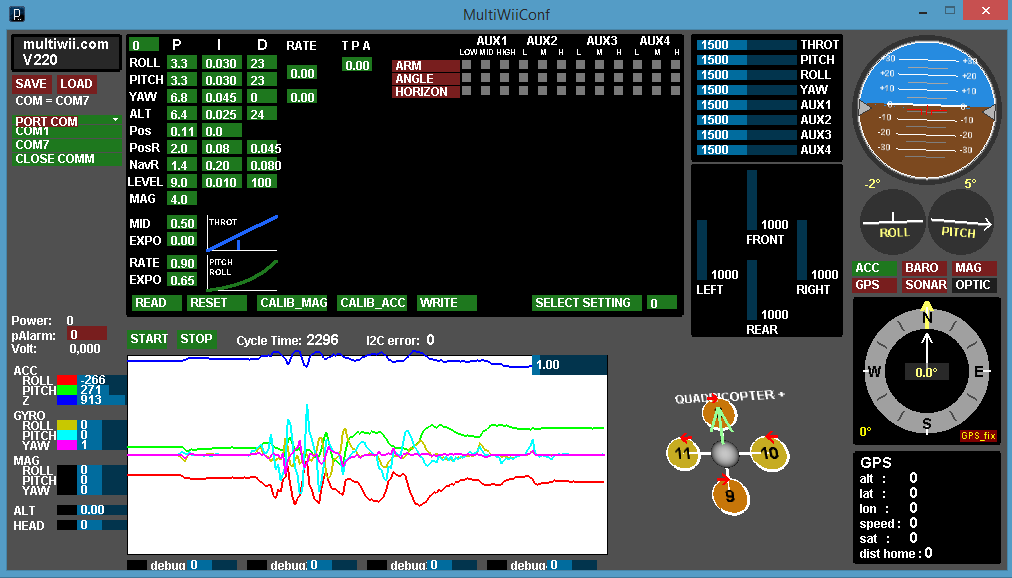The height and width of the screenshot is (578, 1012).
Task: Toggle ARM on AUX1 HIGH
Action: click(505, 65)
